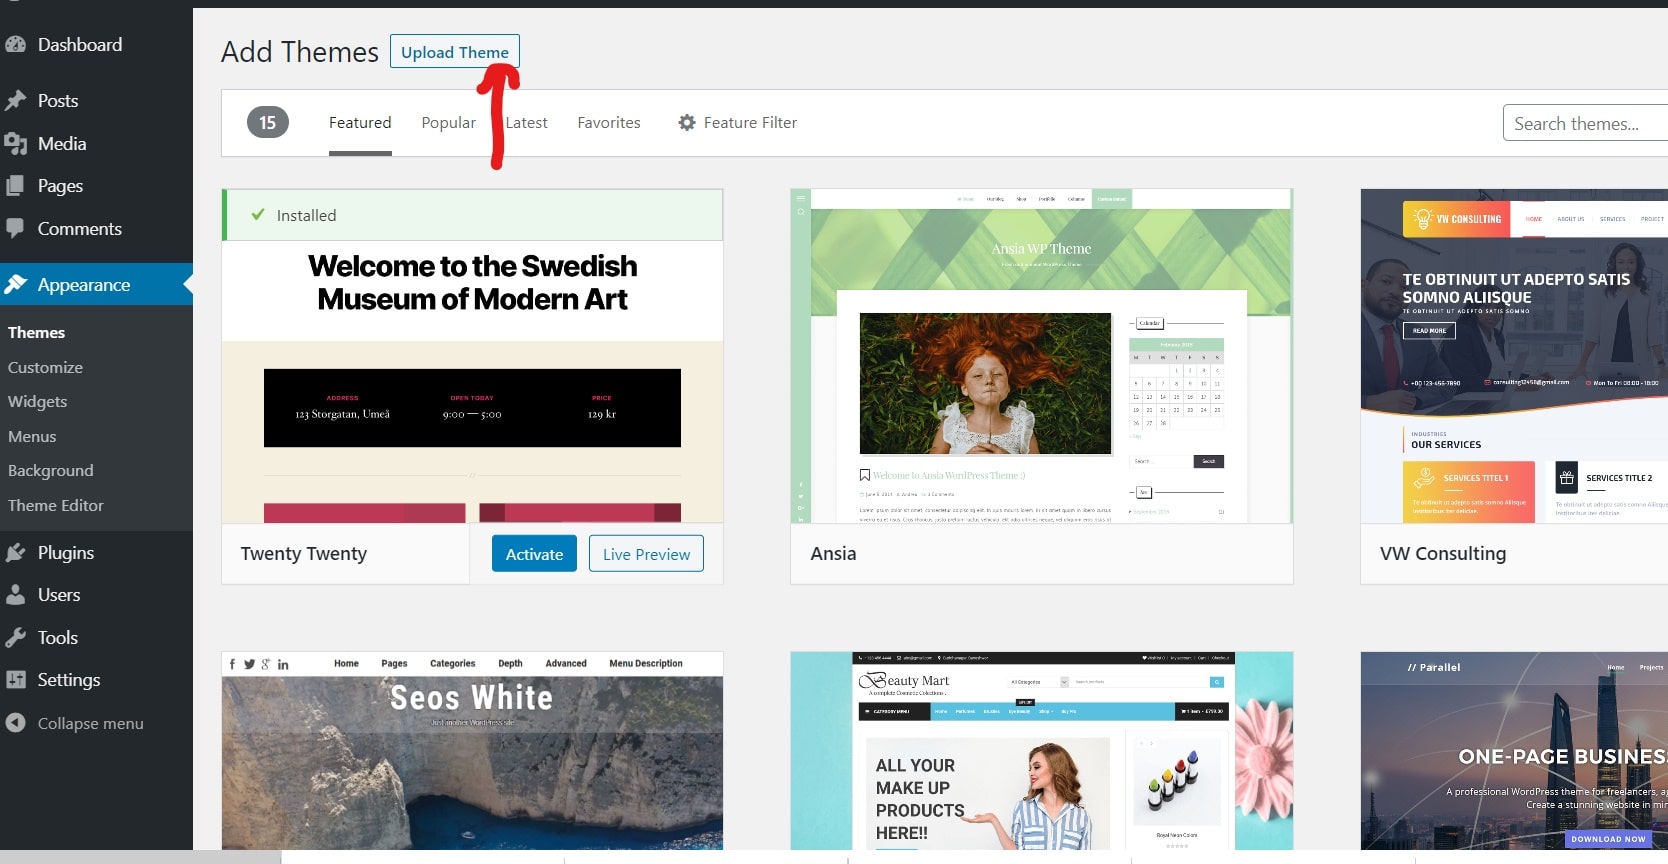
Task: Switch to the Favorites tab
Action: (609, 123)
